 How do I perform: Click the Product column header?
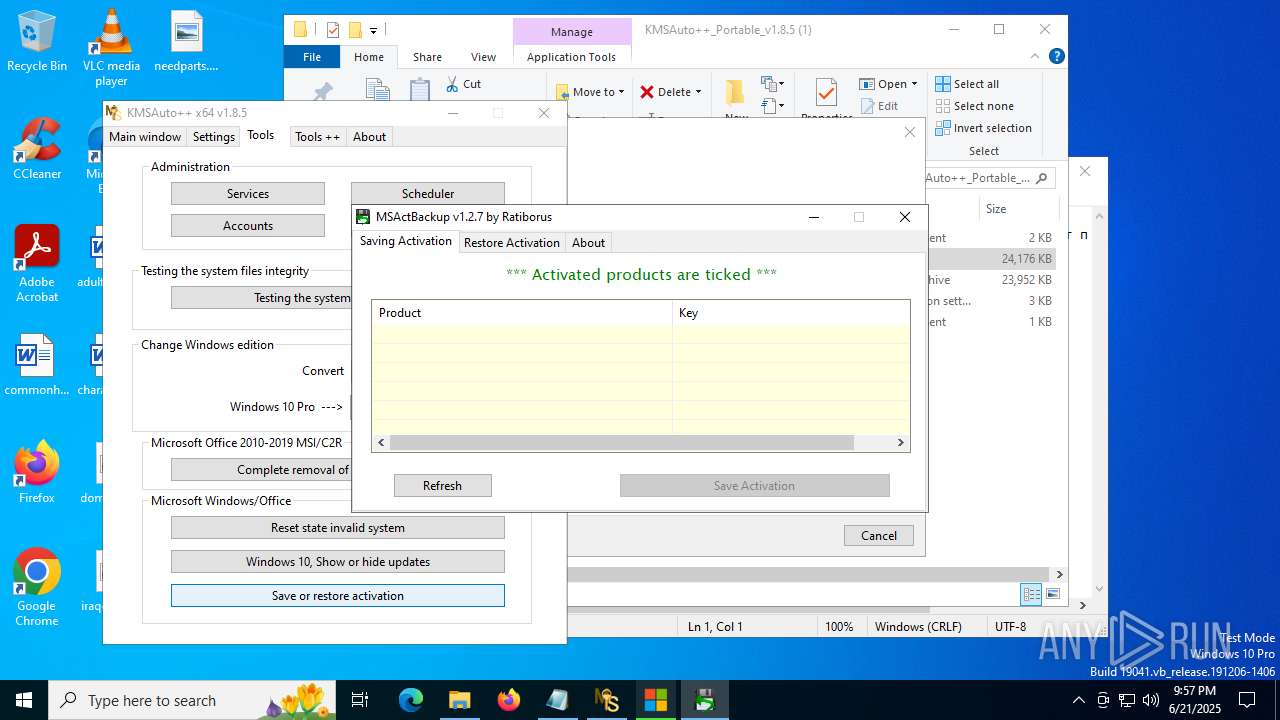pyautogui.click(x=522, y=313)
